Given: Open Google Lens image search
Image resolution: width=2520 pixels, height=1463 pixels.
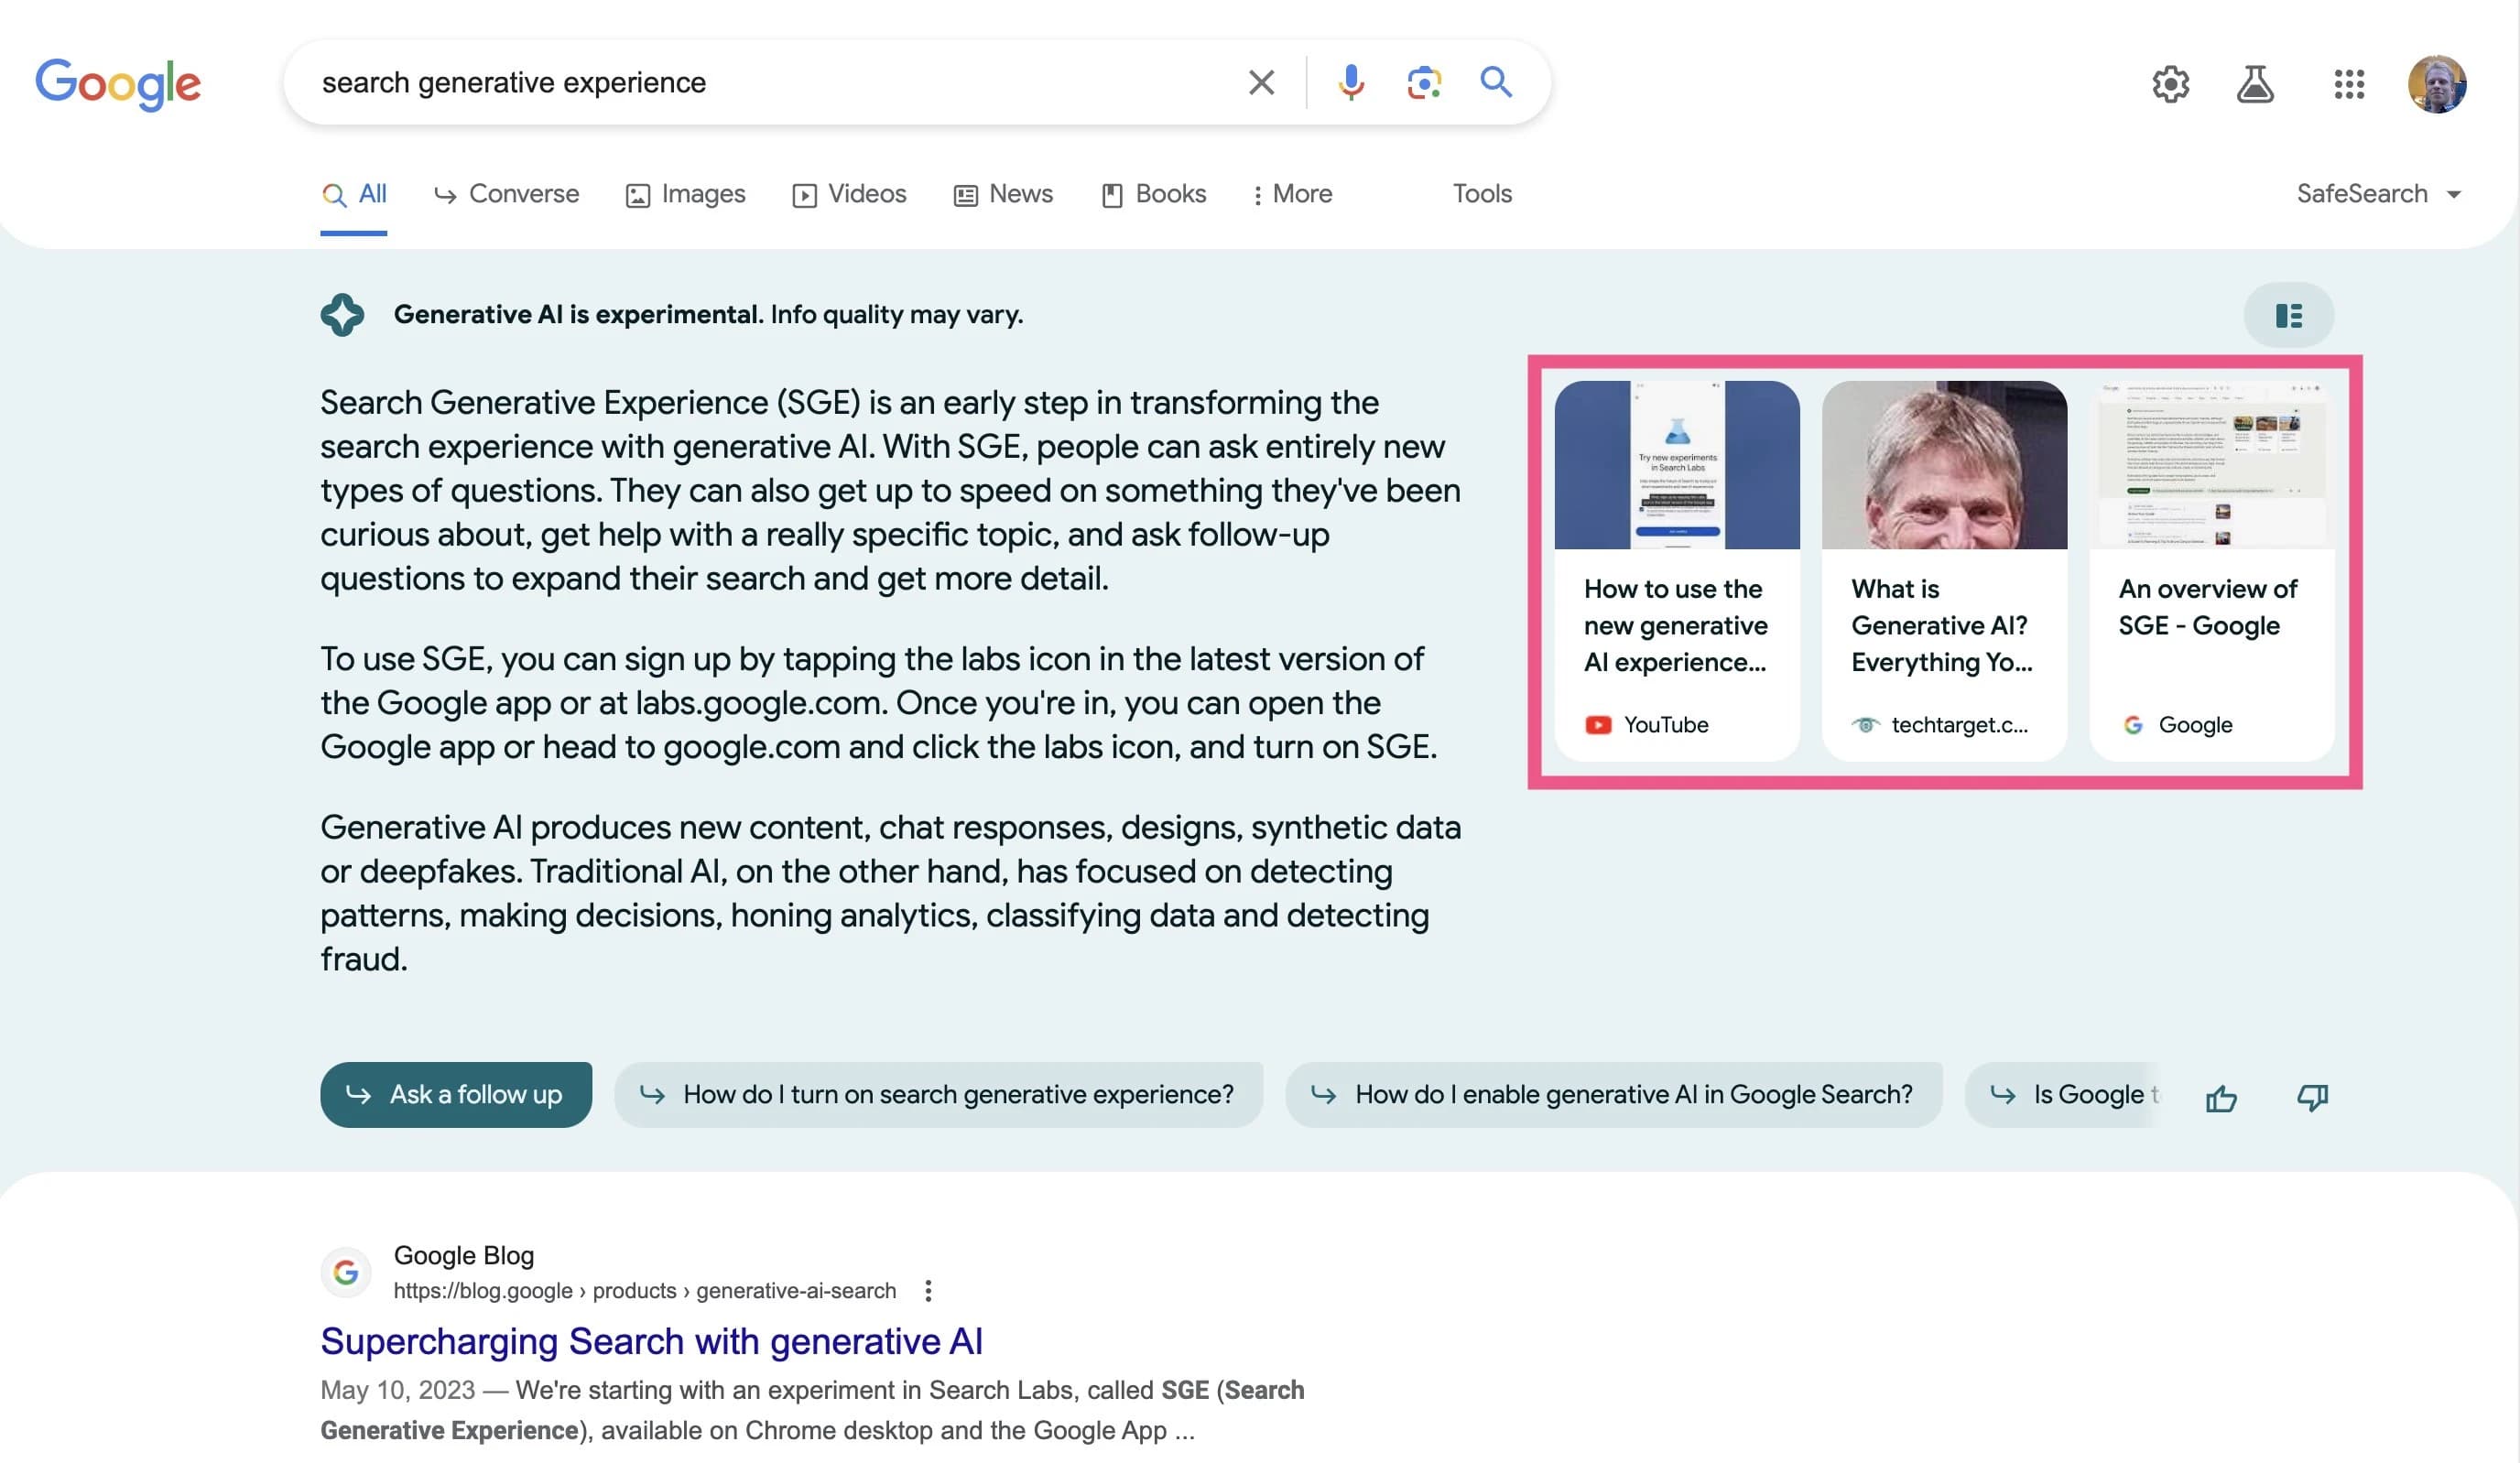Looking at the screenshot, I should [1423, 83].
